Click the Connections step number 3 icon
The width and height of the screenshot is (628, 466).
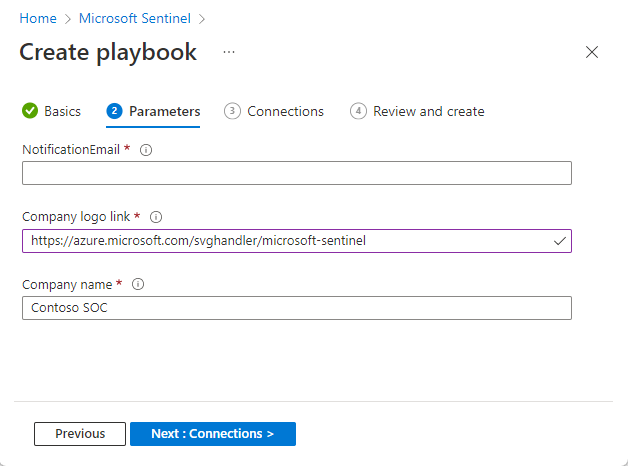click(x=232, y=111)
